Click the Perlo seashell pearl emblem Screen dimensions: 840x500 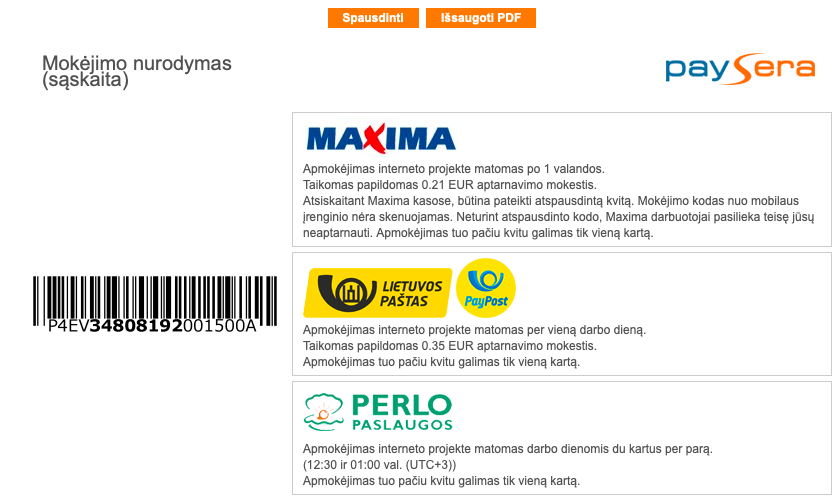pos(324,412)
